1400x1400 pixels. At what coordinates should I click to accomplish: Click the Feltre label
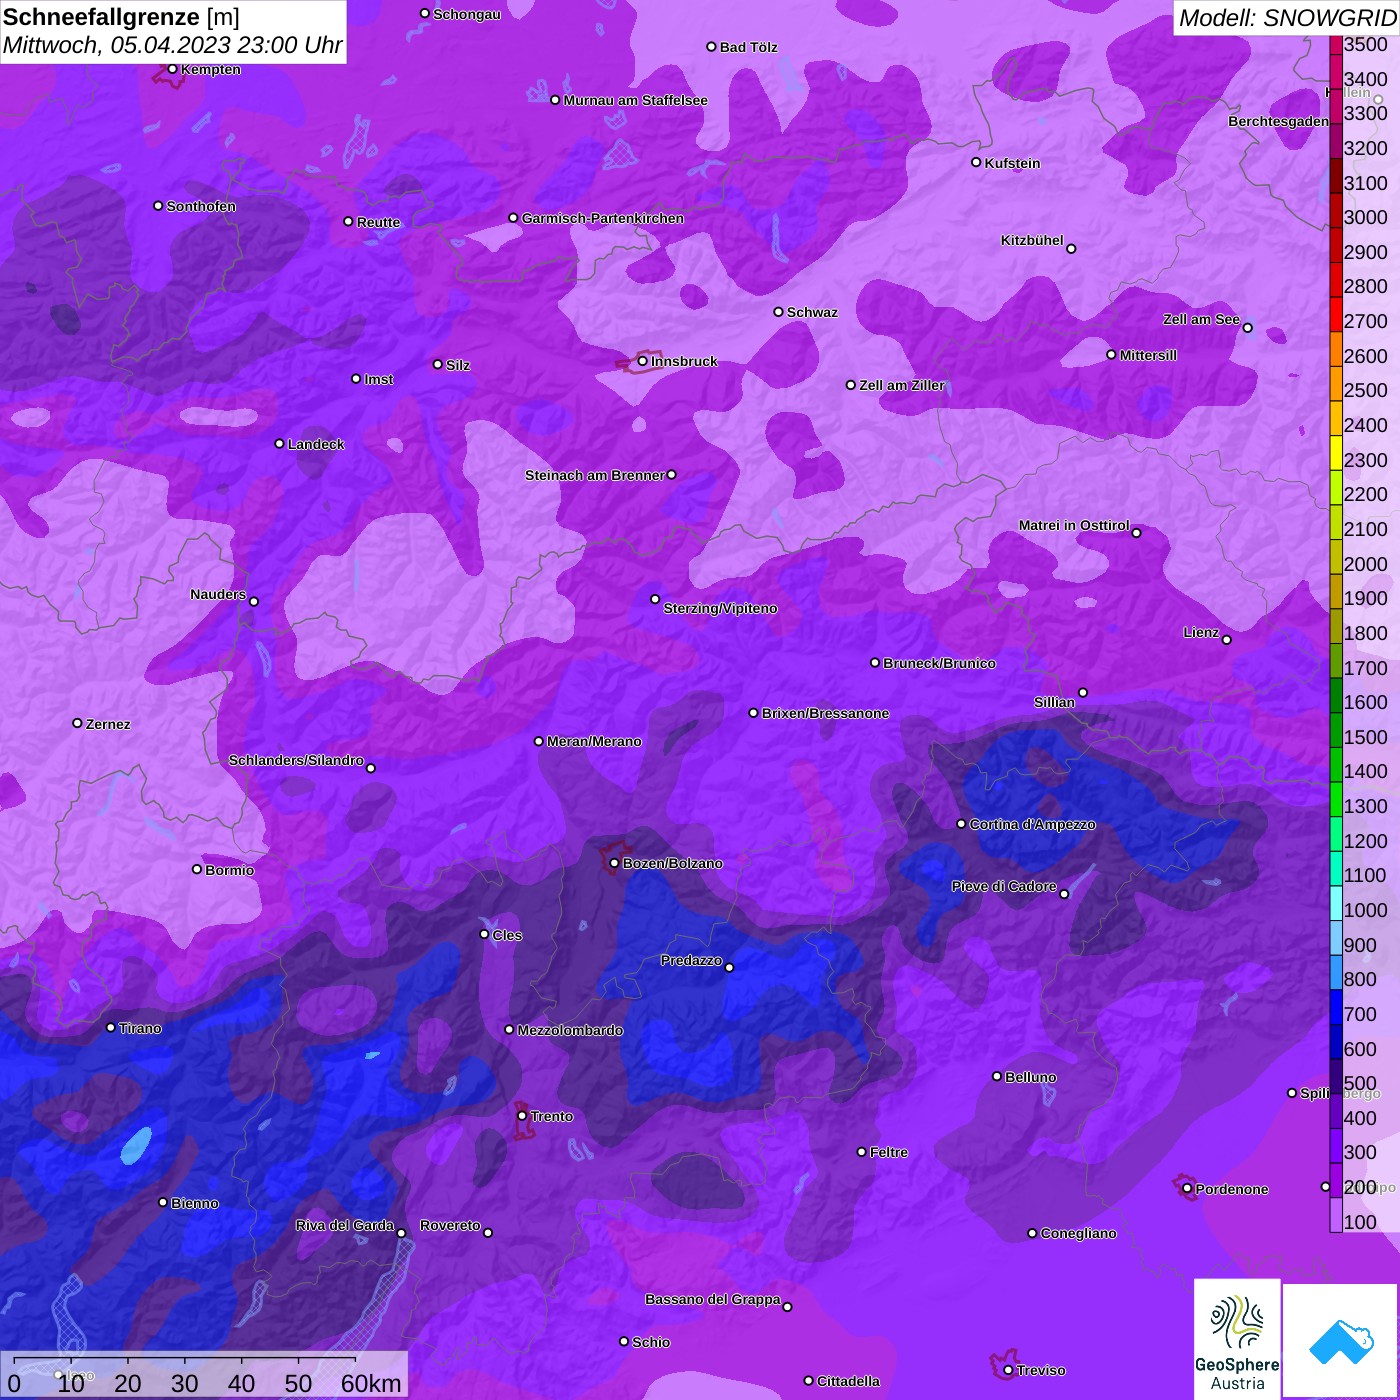point(889,1152)
